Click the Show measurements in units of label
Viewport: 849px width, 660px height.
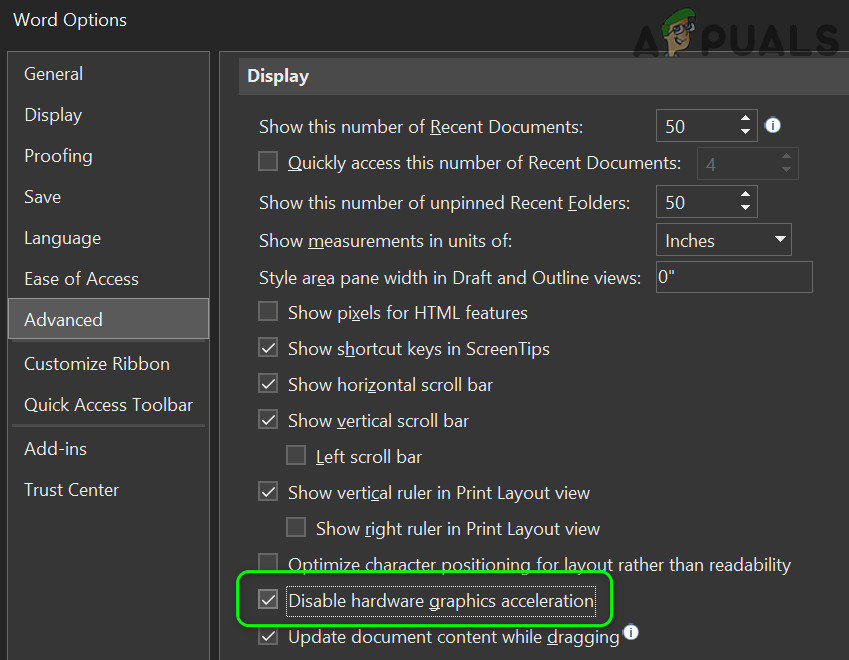[x=386, y=241]
